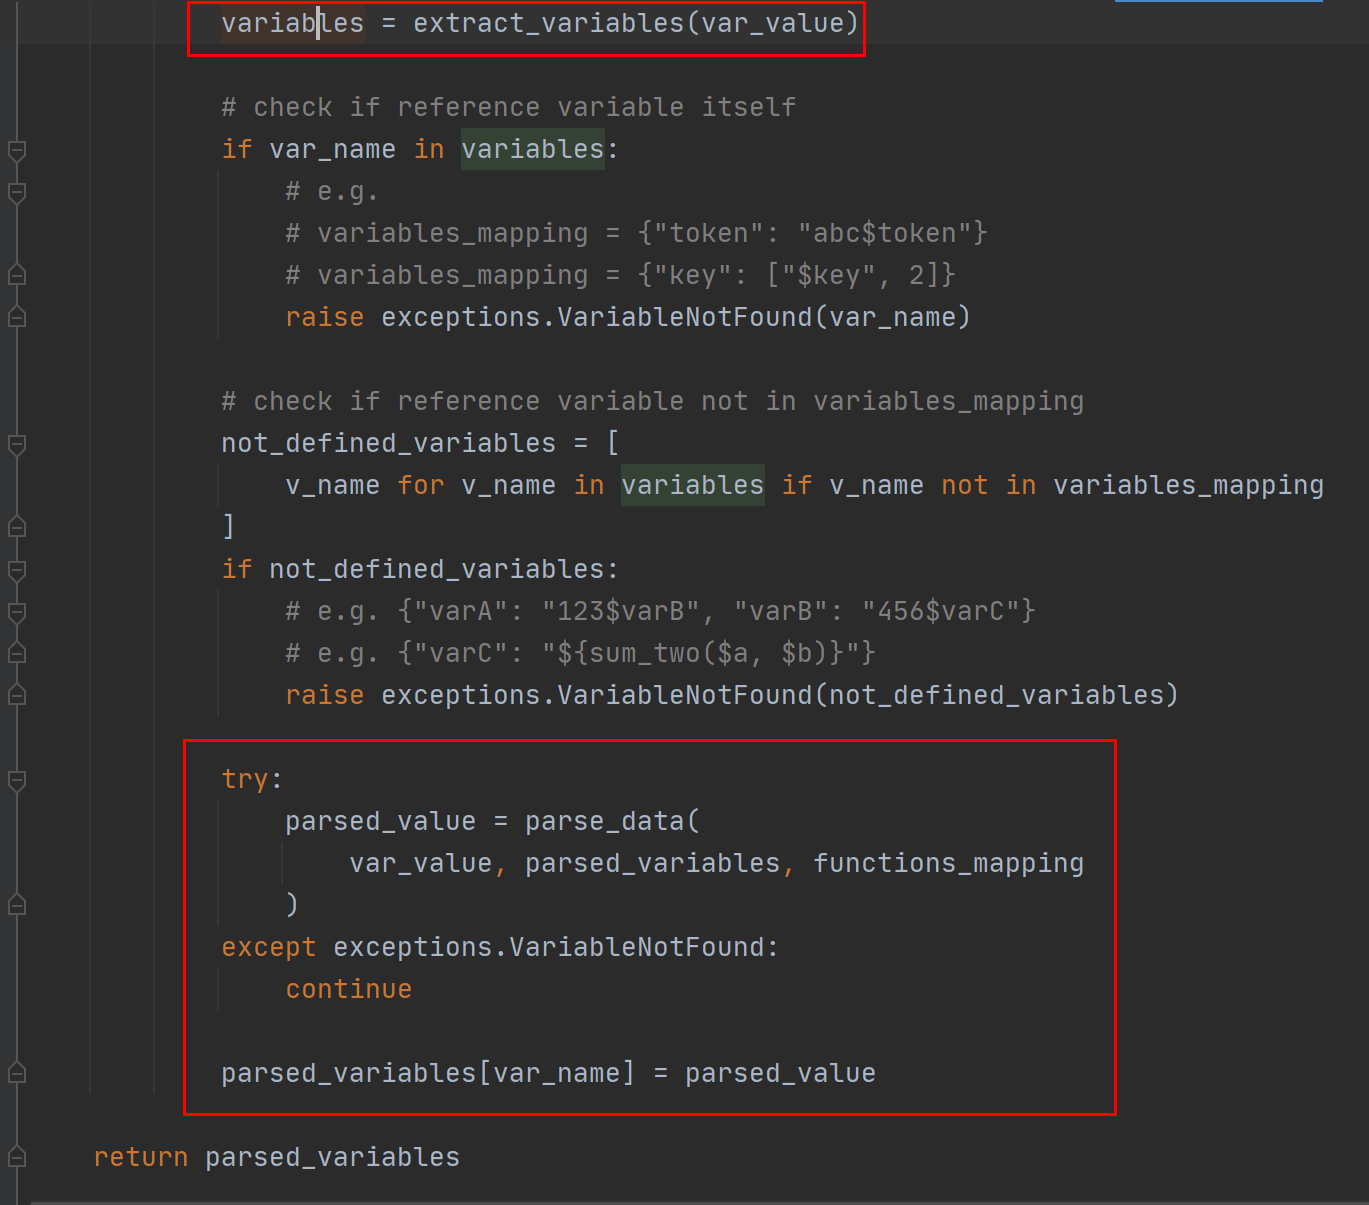The height and width of the screenshot is (1205, 1369).
Task: Collapse the 'if var_name in variables' block
Action: click(17, 151)
